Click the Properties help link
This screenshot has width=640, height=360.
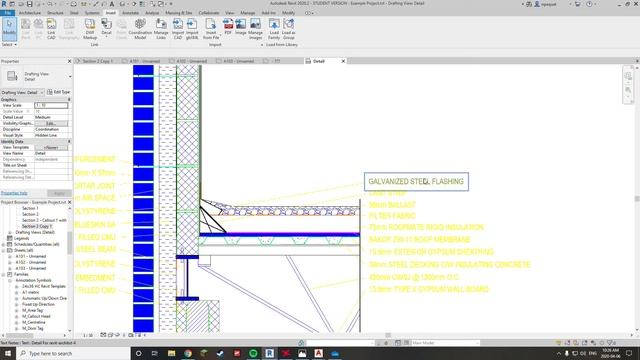point(14,193)
